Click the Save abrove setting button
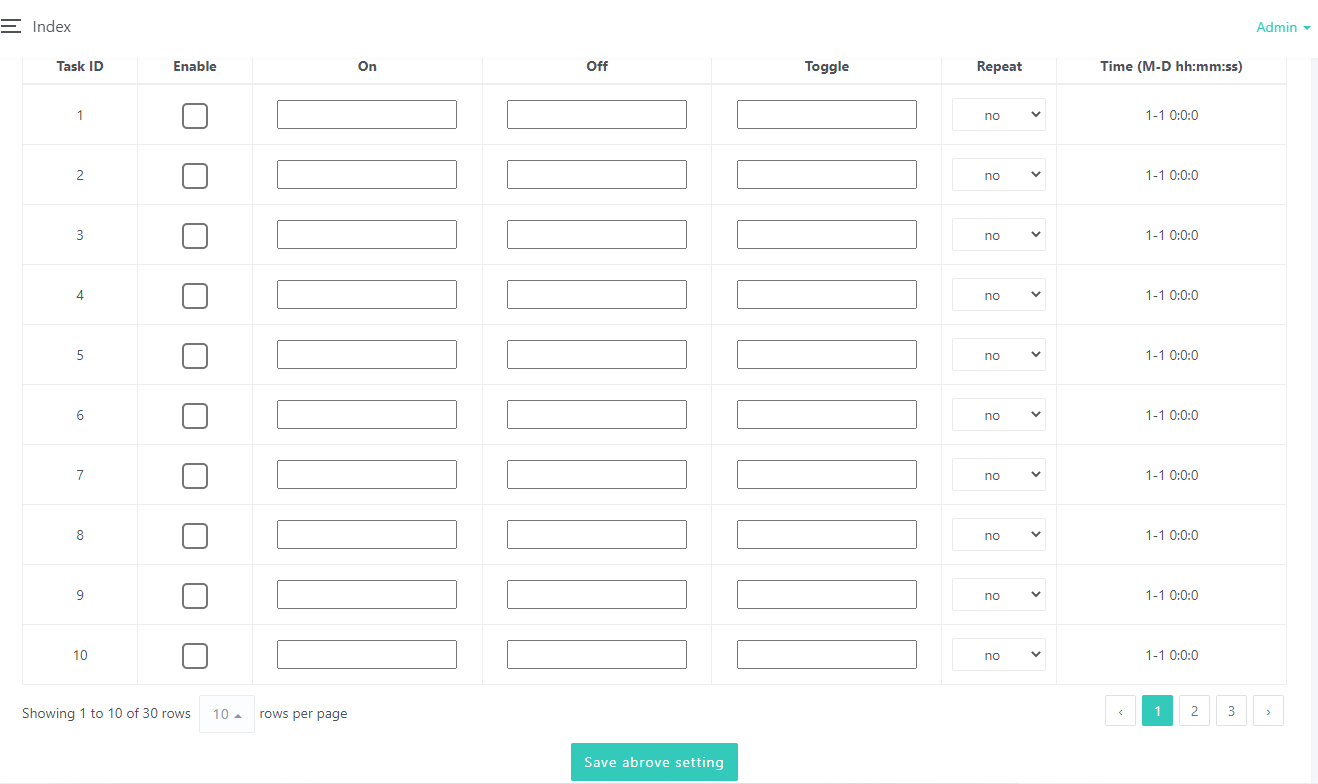The width and height of the screenshot is (1318, 784). click(654, 762)
